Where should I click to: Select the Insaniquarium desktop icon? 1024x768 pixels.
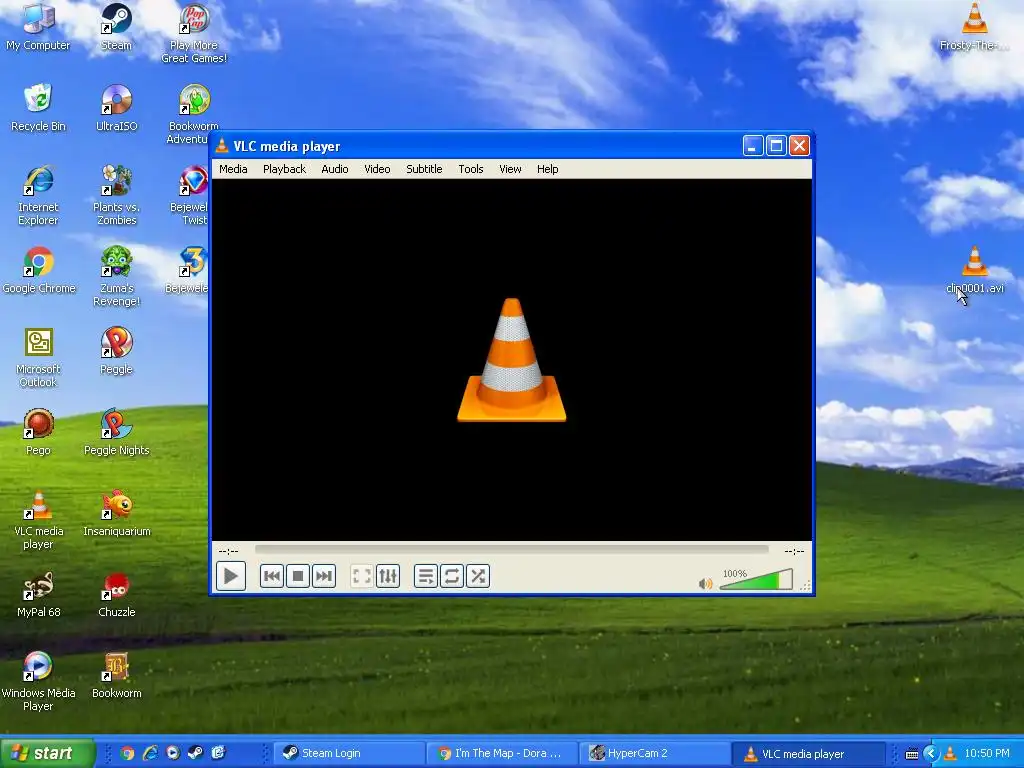coord(116,513)
